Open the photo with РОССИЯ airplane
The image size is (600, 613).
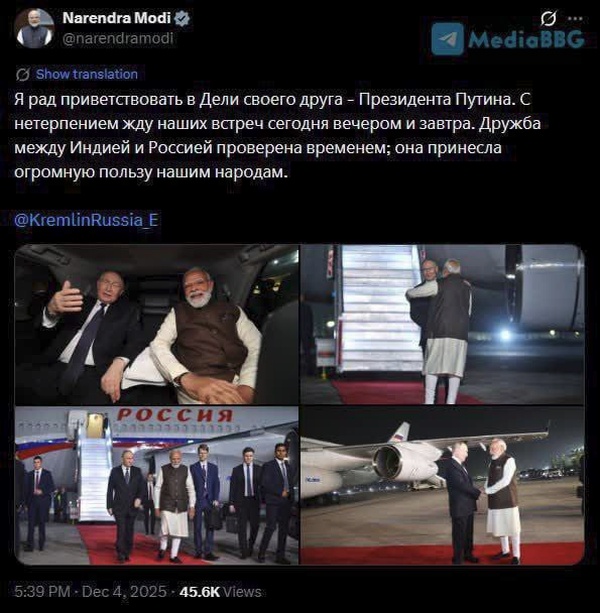tap(157, 485)
